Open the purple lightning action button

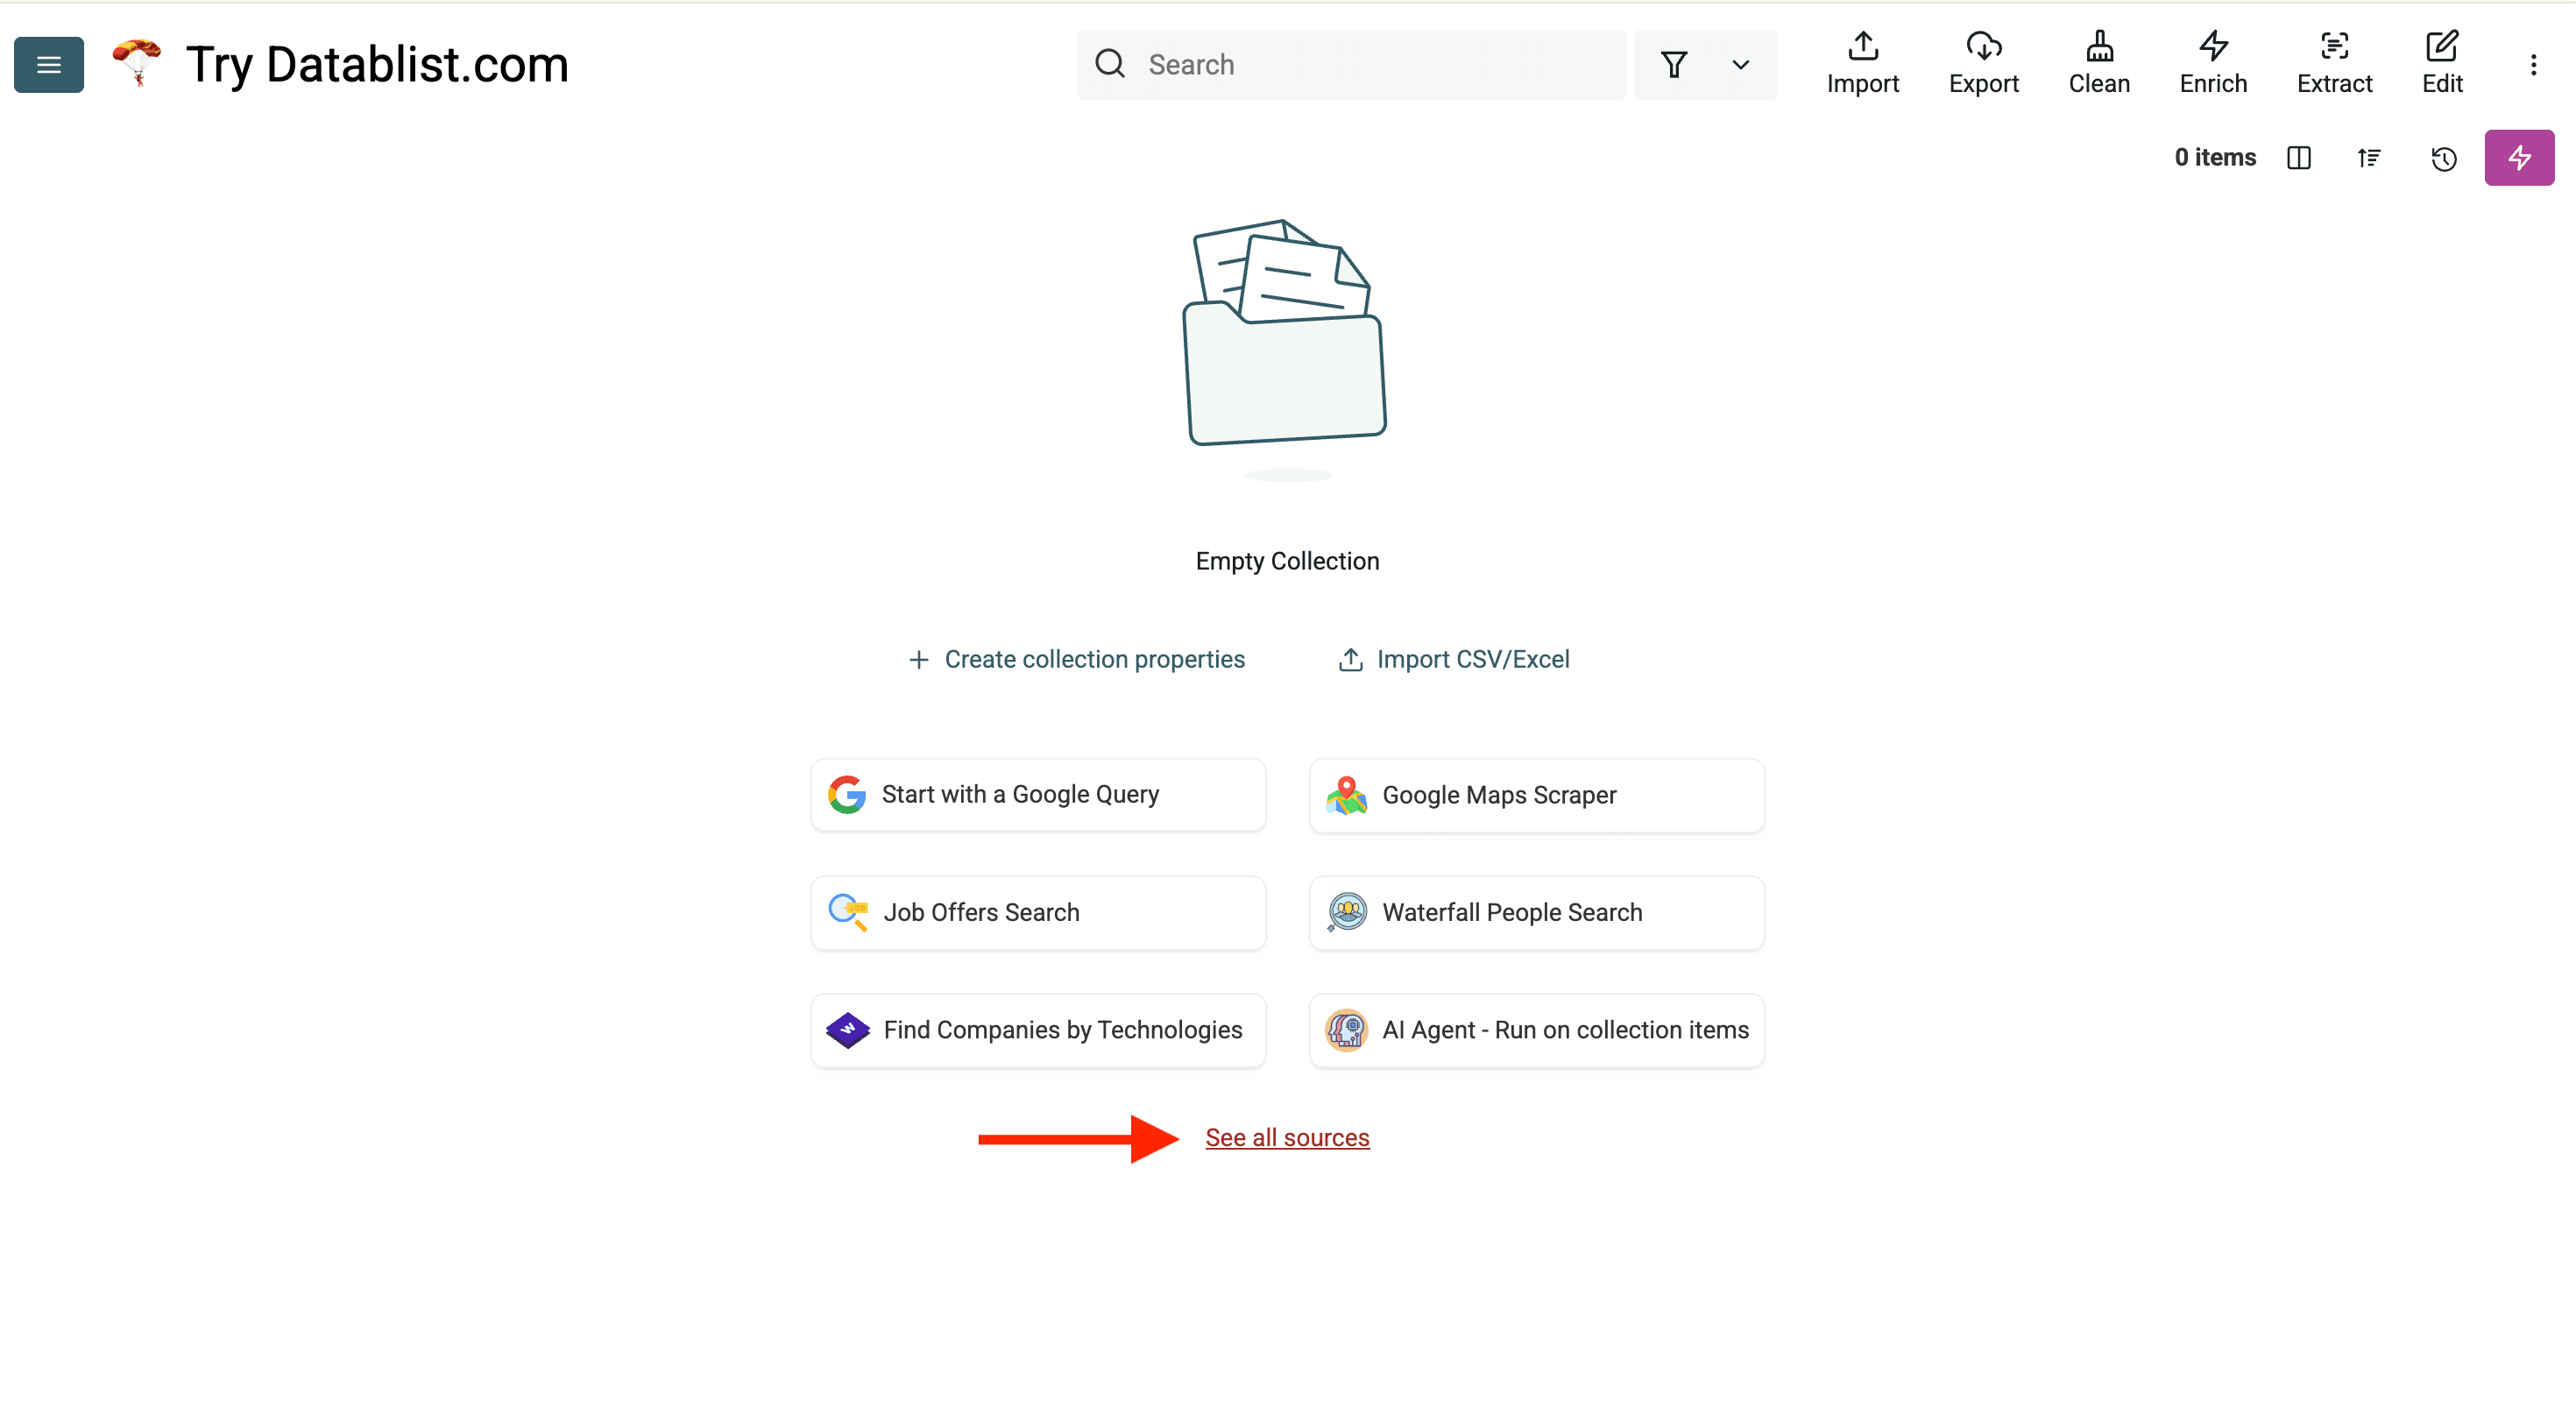coord(2519,157)
